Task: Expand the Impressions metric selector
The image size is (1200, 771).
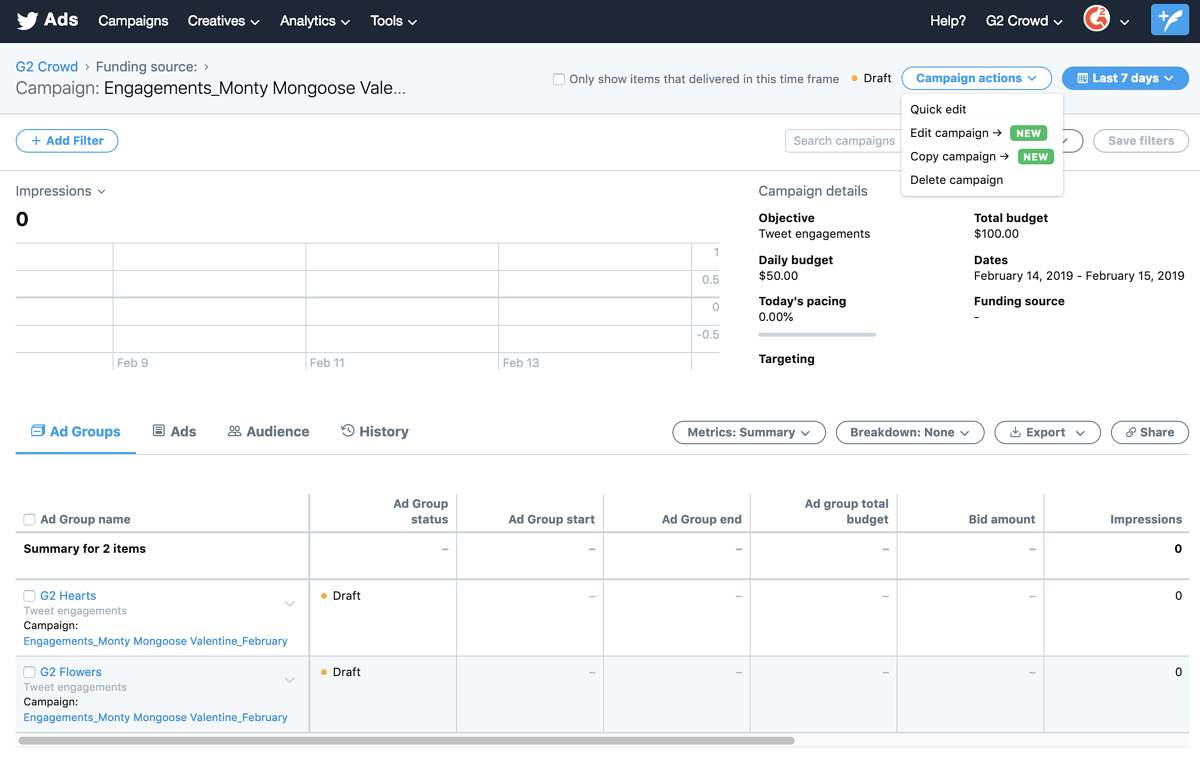Action: click(61, 191)
